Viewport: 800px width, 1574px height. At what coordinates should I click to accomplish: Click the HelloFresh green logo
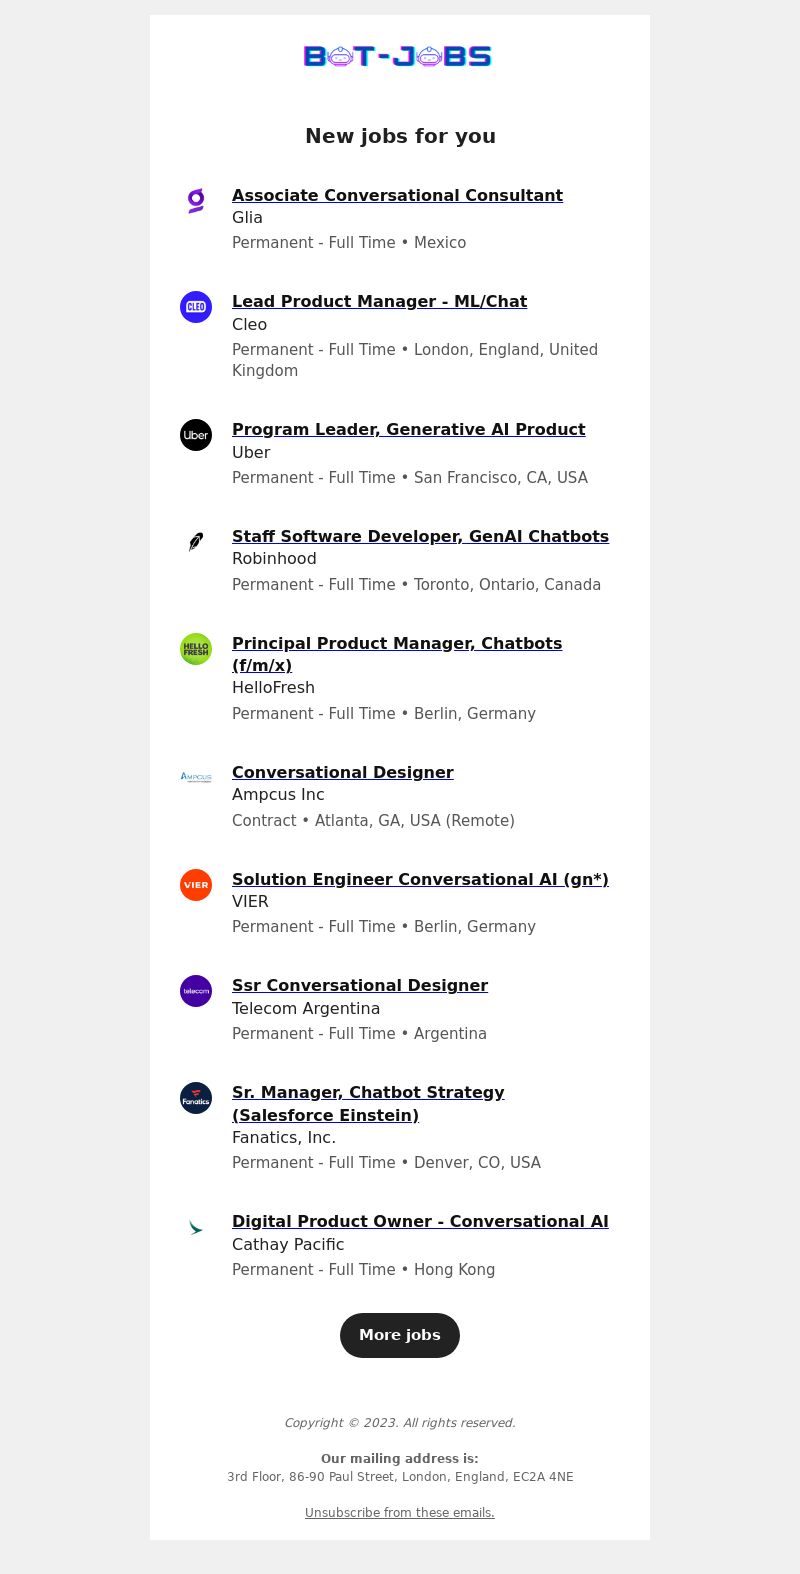[x=196, y=649]
